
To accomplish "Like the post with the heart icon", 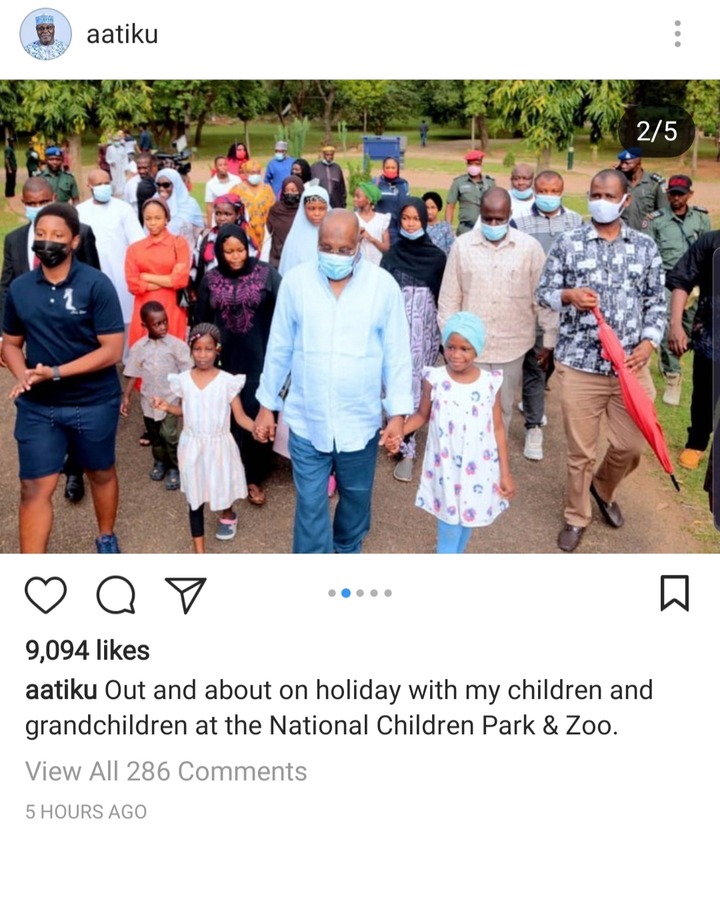I will click(46, 594).
